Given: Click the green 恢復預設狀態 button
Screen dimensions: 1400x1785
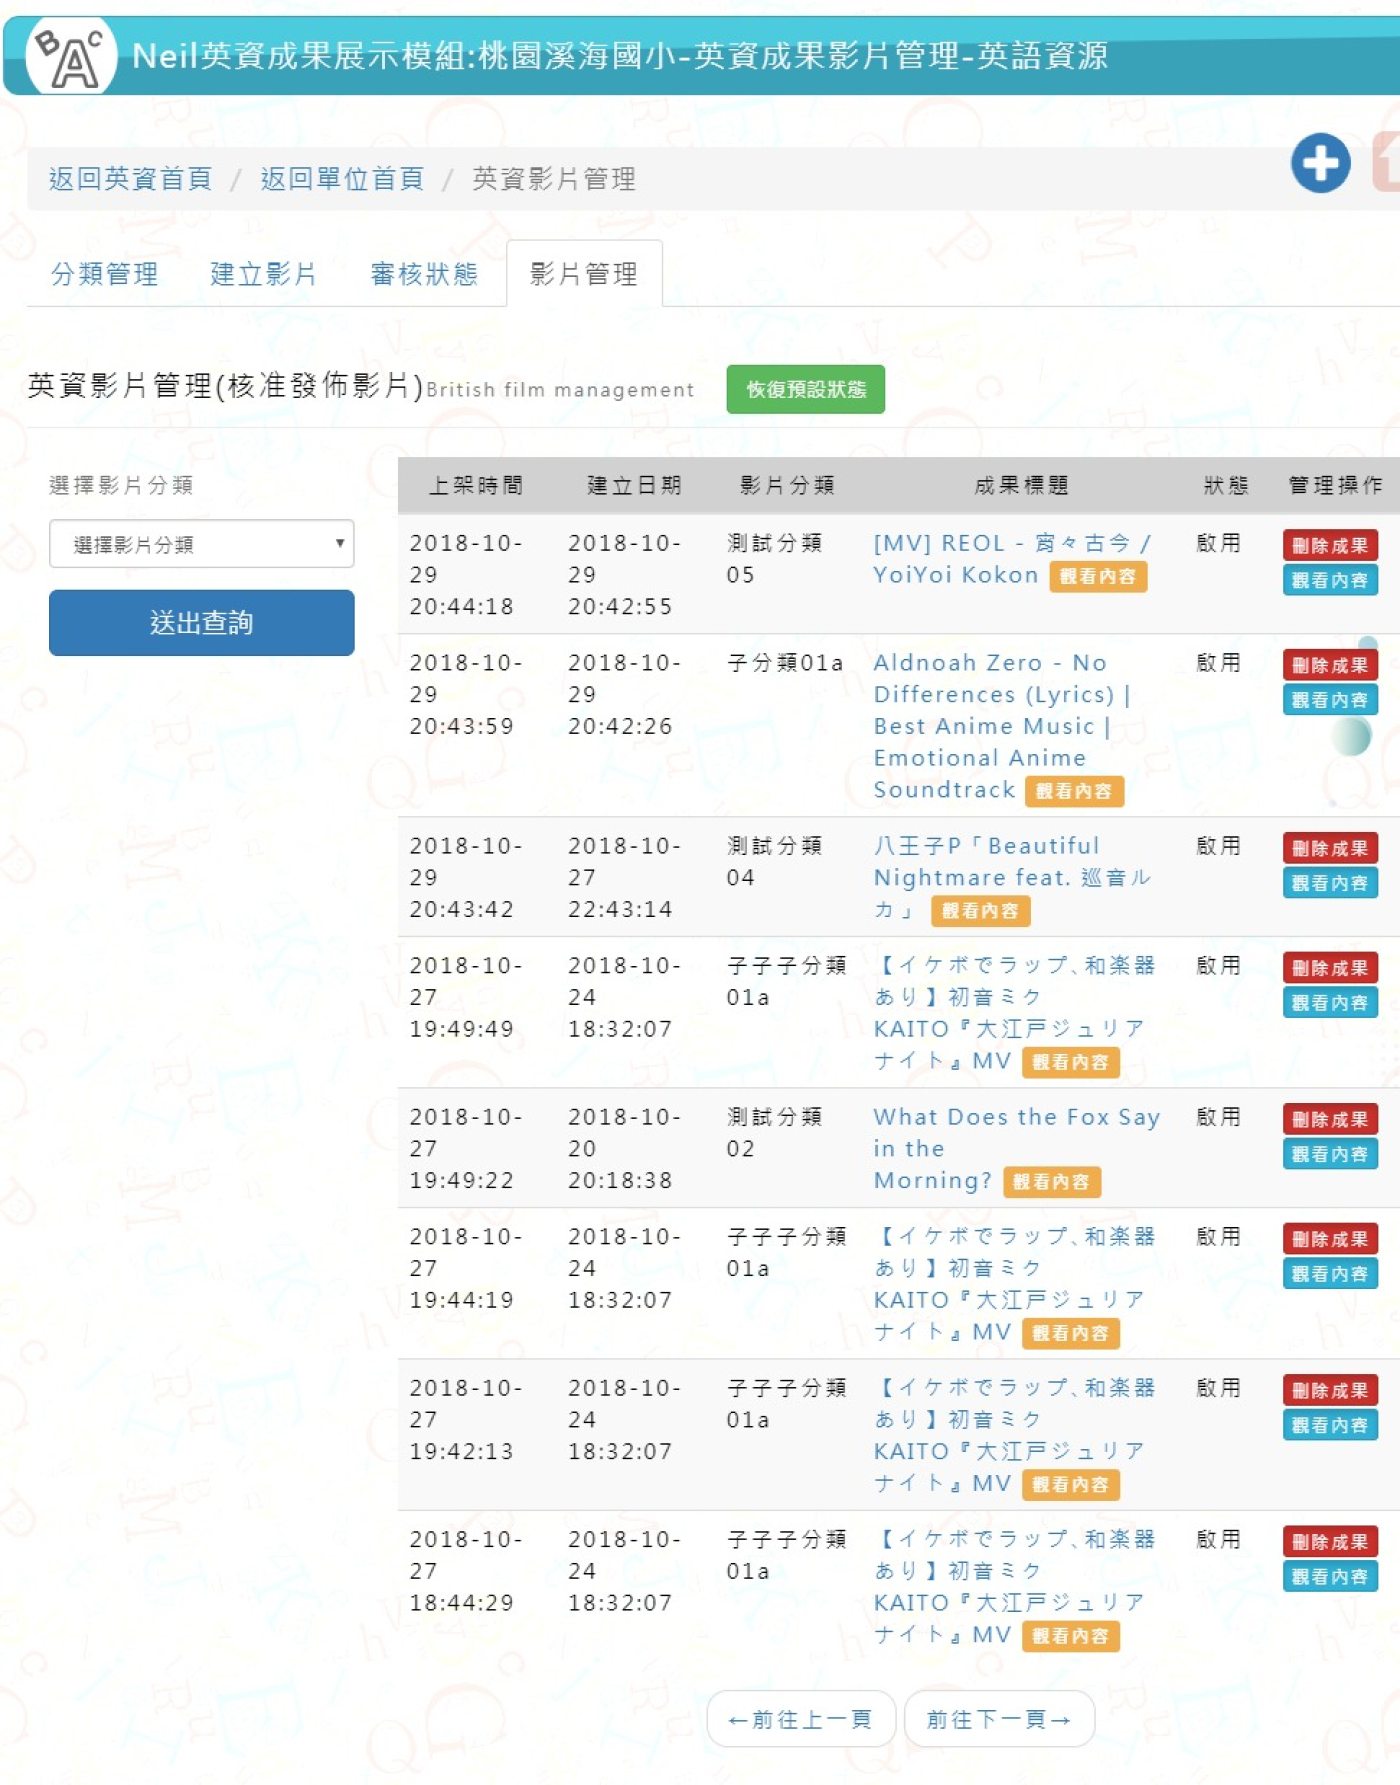Looking at the screenshot, I should [x=805, y=389].
